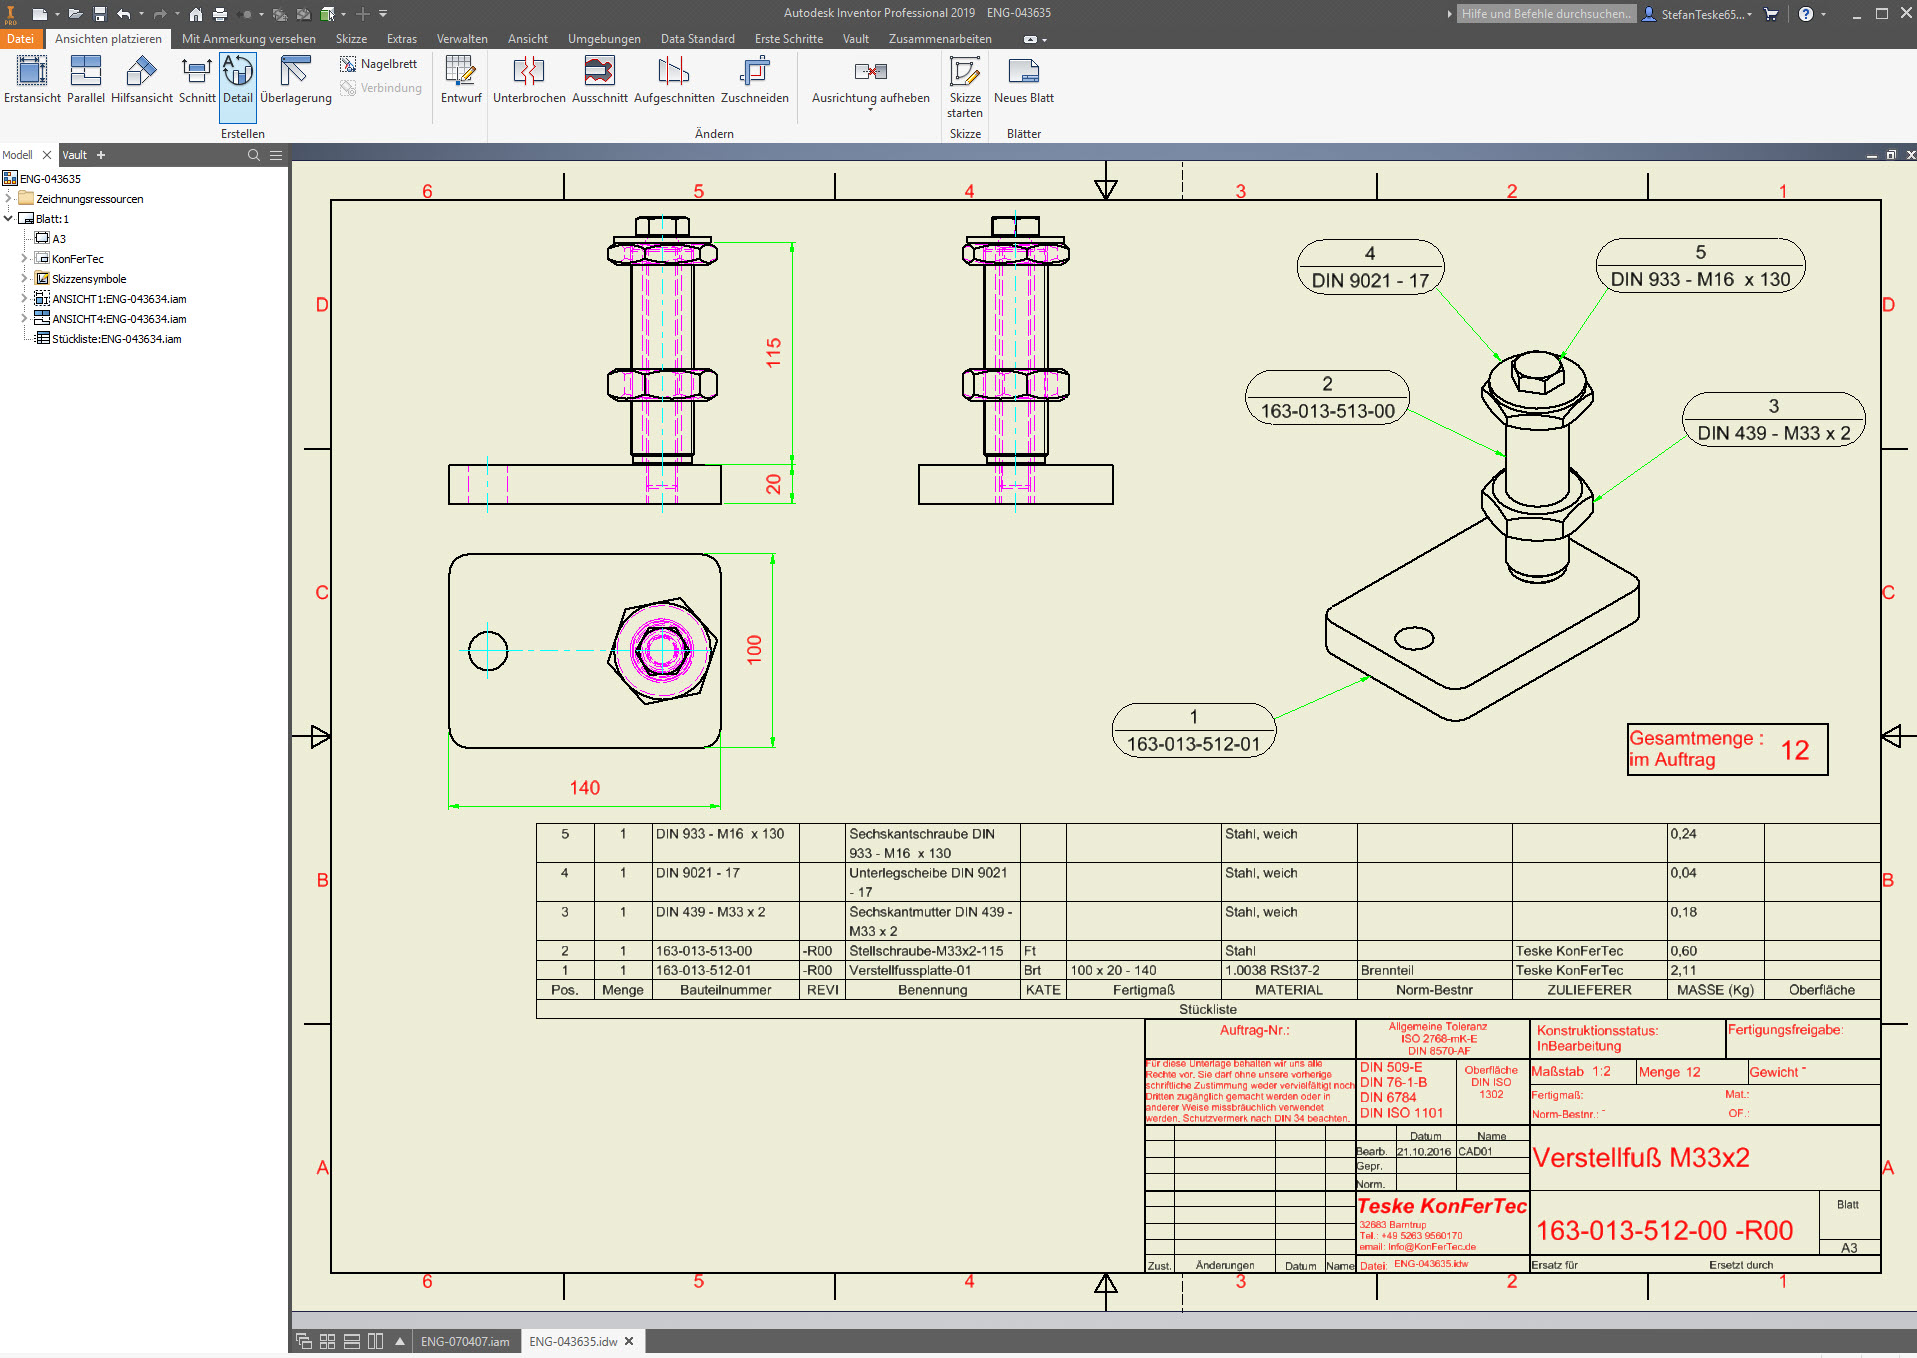Open the help question mark icon
This screenshot has width=1917, height=1358.
1806,14
